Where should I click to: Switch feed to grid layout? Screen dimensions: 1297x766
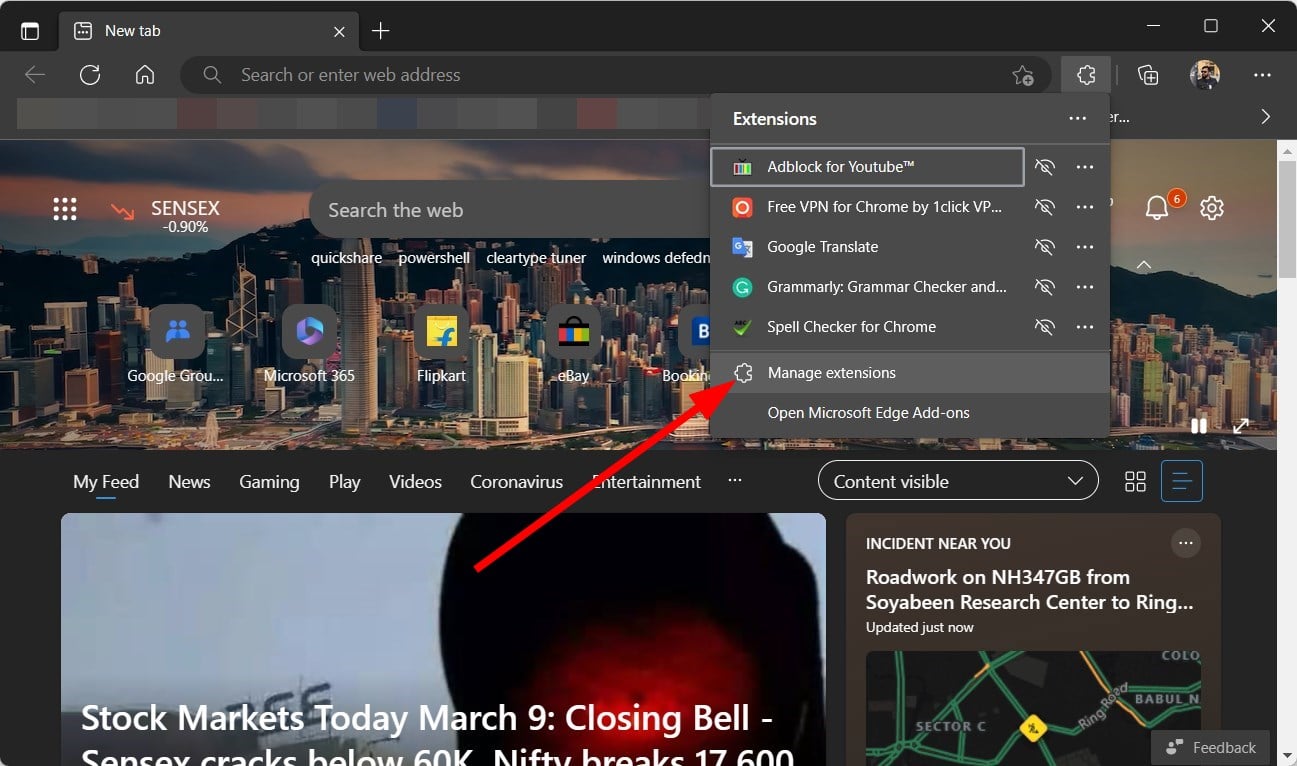point(1135,482)
